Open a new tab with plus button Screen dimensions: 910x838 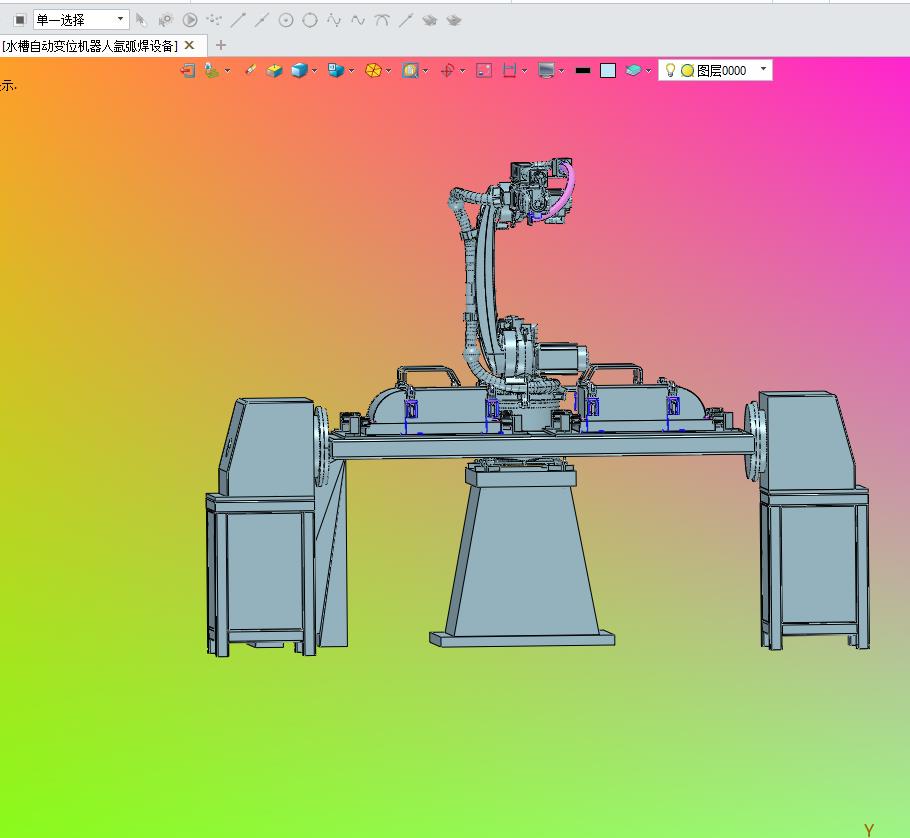pos(221,45)
